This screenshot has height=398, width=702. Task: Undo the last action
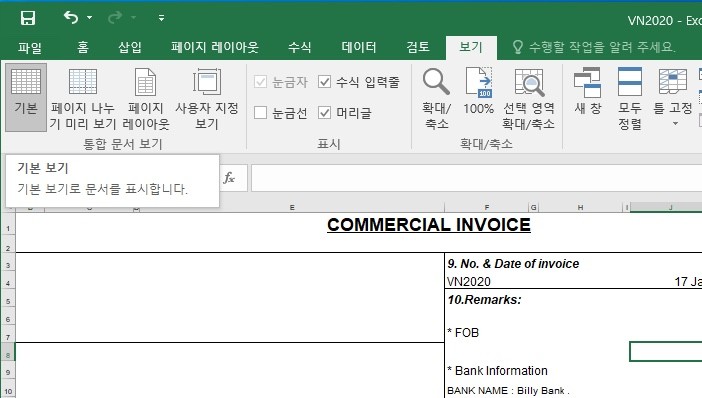[71, 17]
